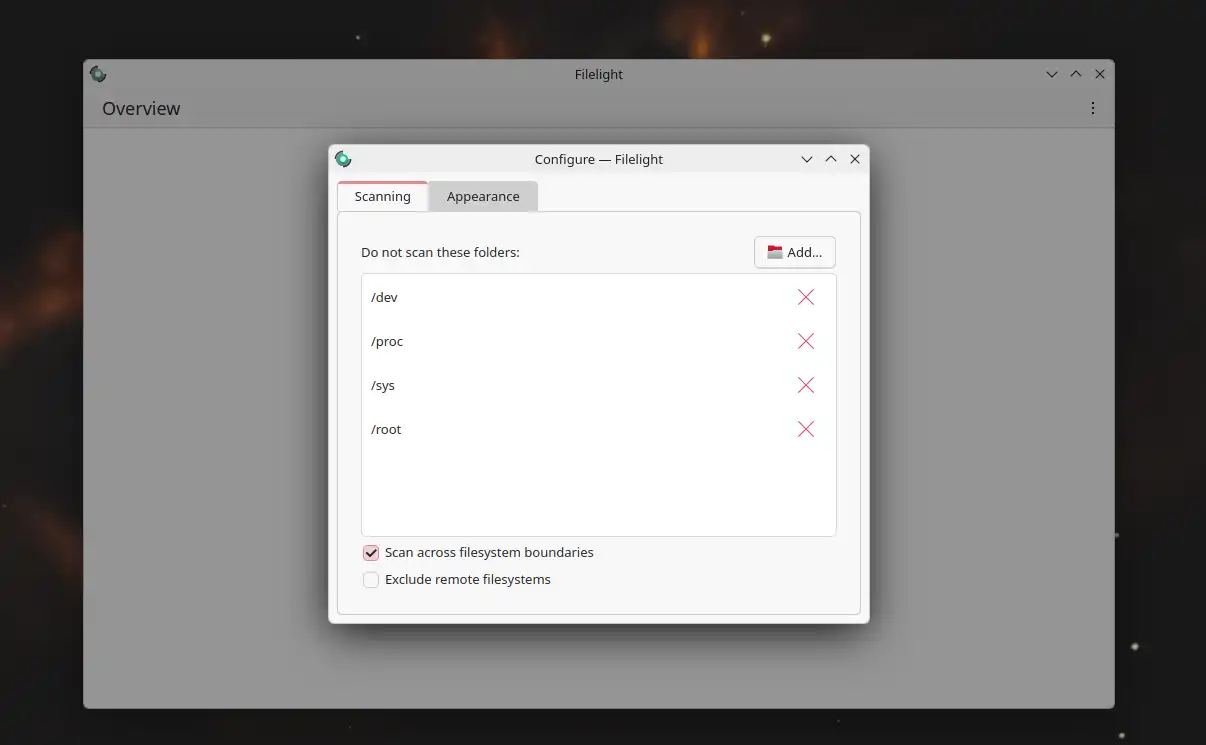
Task: Click the Add... folder button
Action: point(794,252)
